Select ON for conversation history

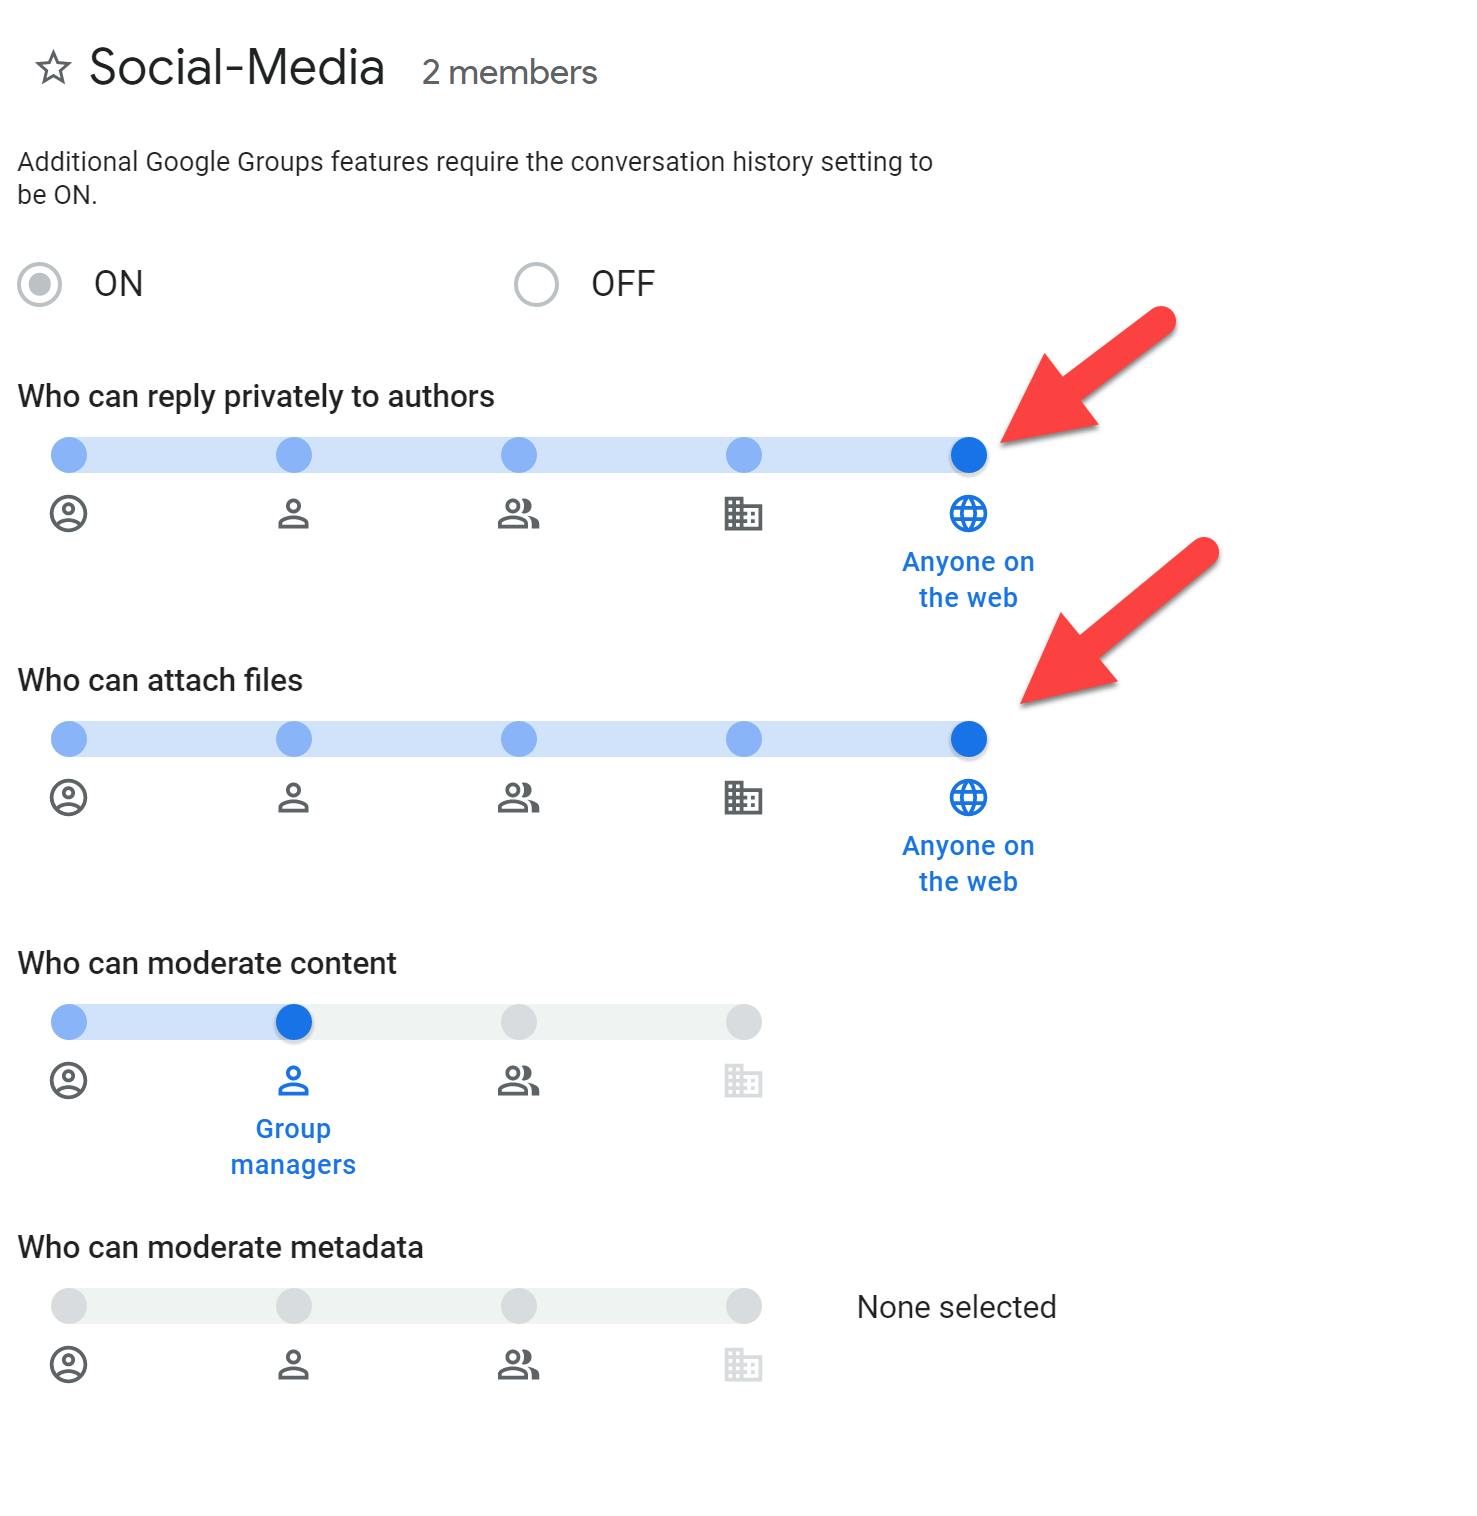40,284
